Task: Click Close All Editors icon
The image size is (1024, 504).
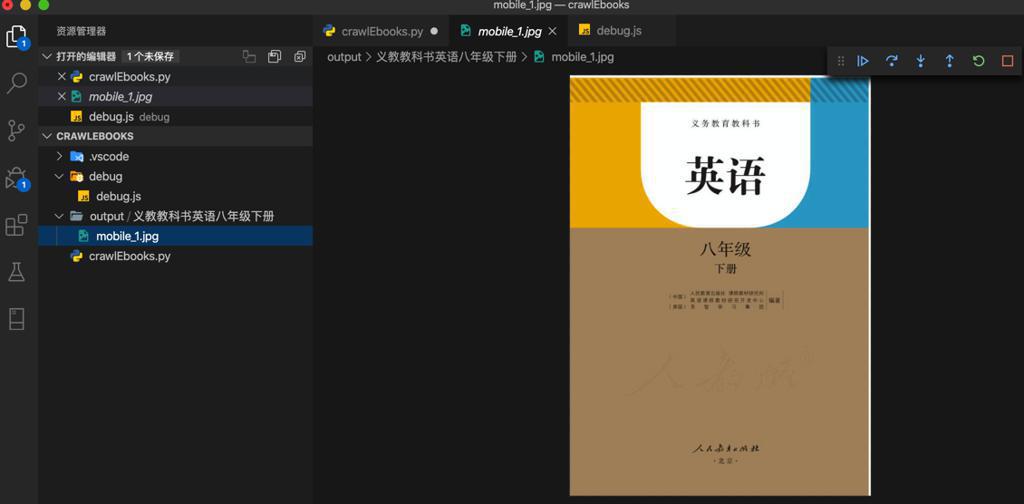Action: 300,57
